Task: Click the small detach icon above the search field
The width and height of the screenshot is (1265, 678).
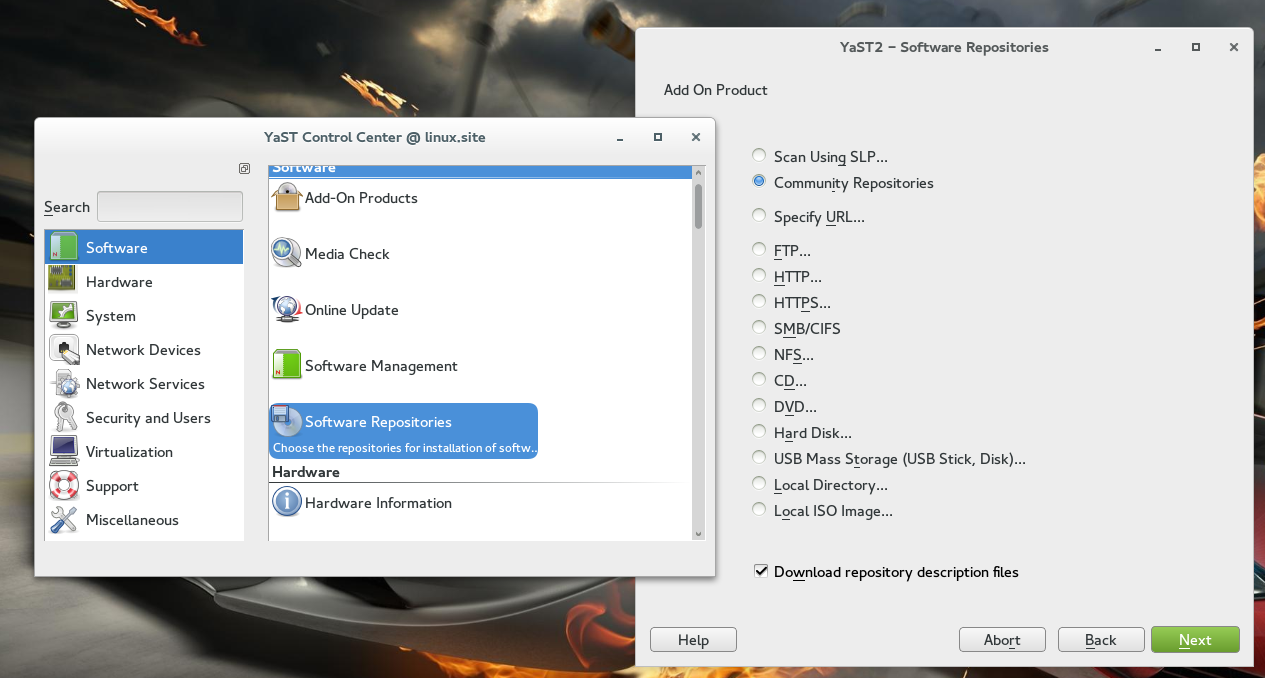Action: coord(244,169)
